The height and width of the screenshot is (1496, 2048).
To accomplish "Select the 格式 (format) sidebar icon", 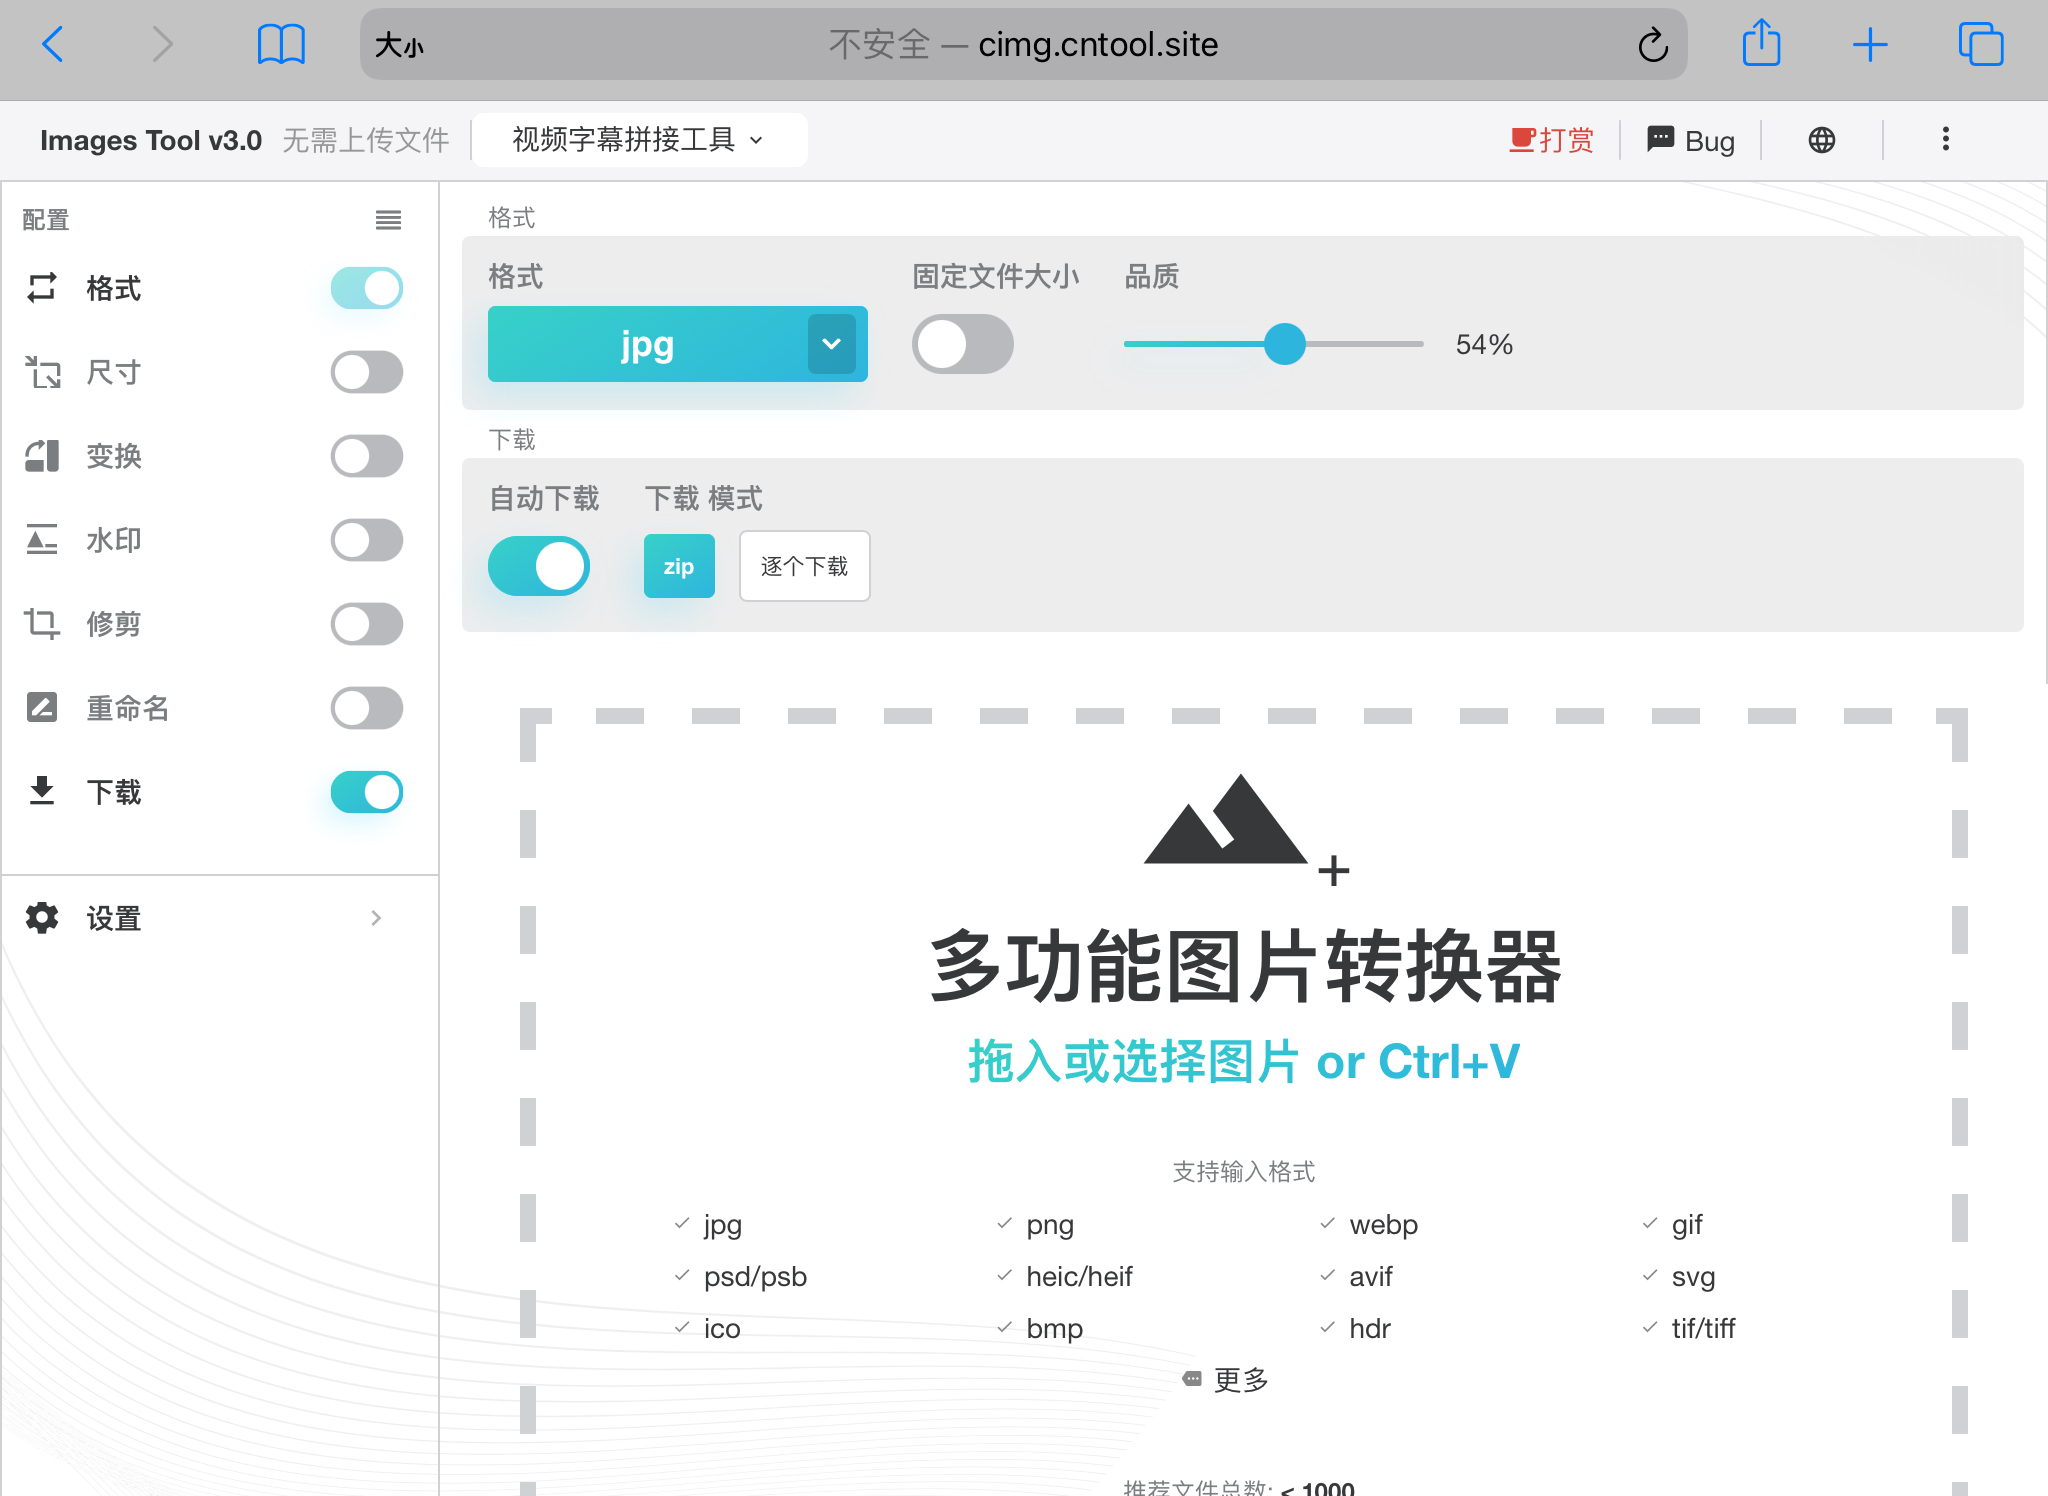I will (42, 288).
